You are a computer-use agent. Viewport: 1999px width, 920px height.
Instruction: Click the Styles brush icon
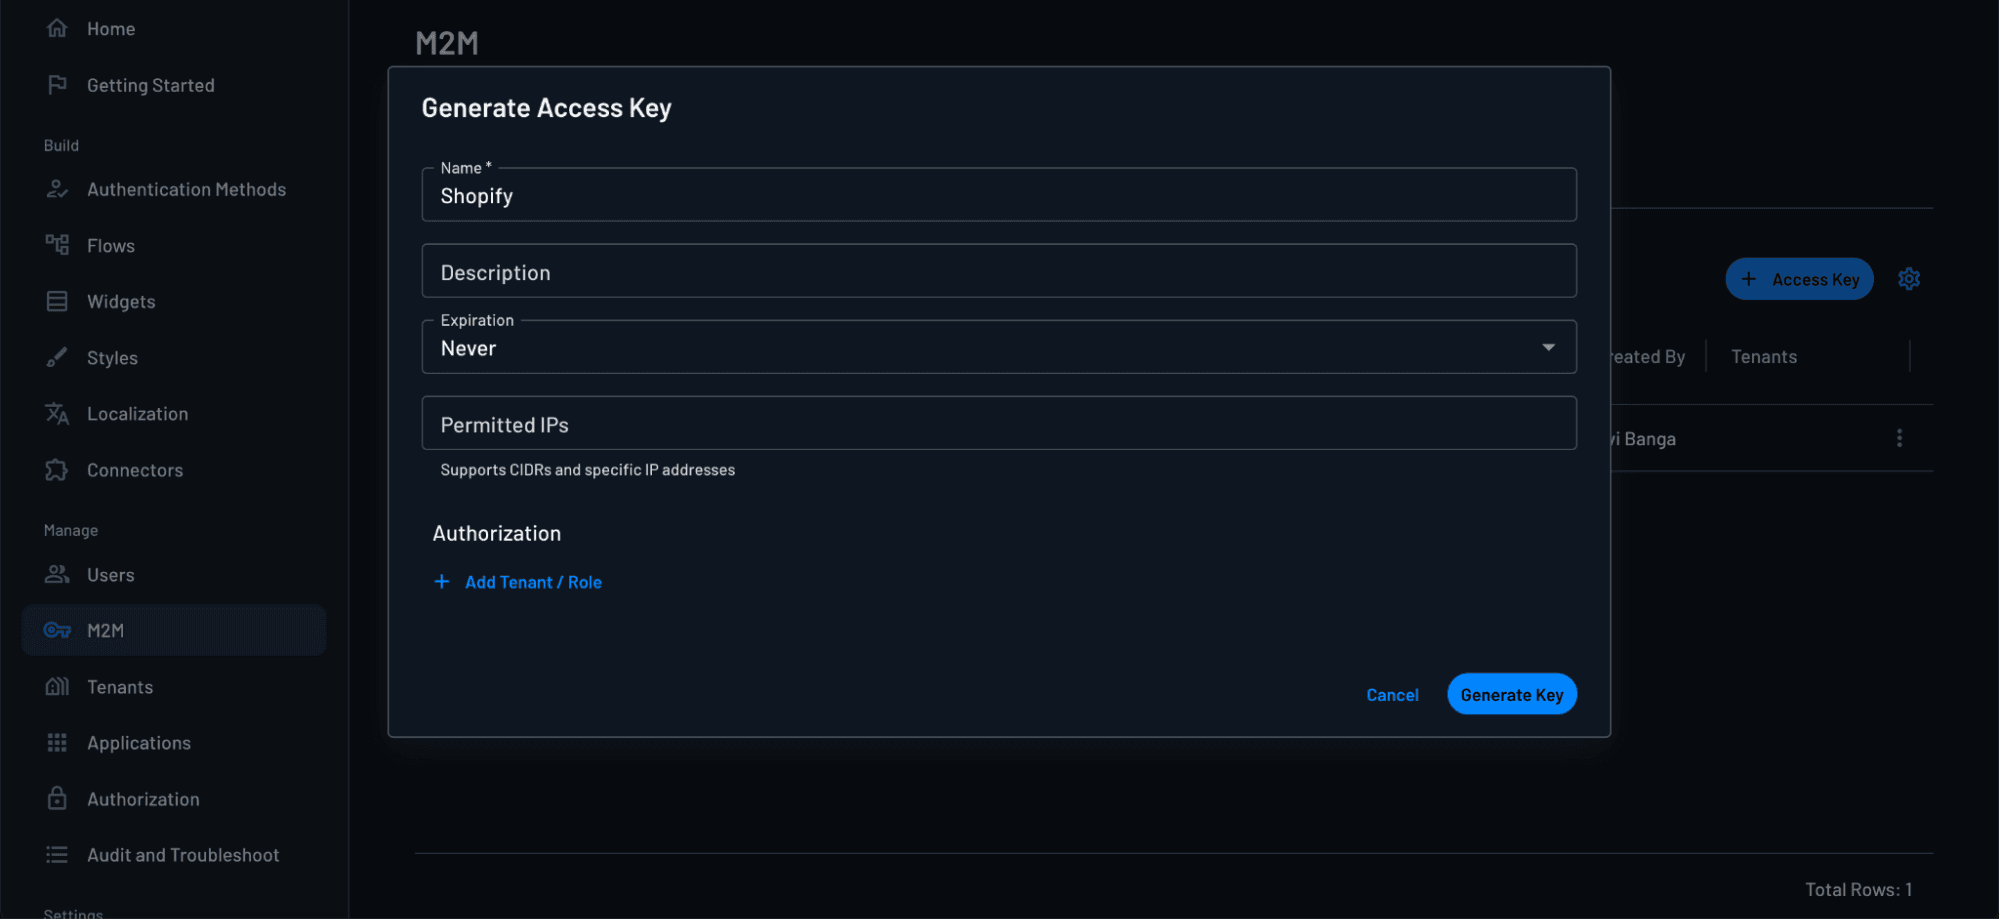(x=57, y=357)
